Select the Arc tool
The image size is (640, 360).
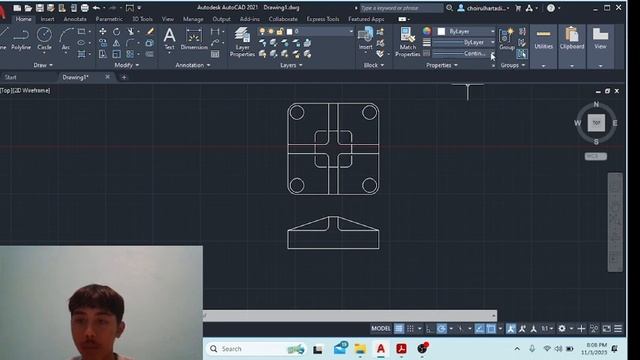coord(66,39)
